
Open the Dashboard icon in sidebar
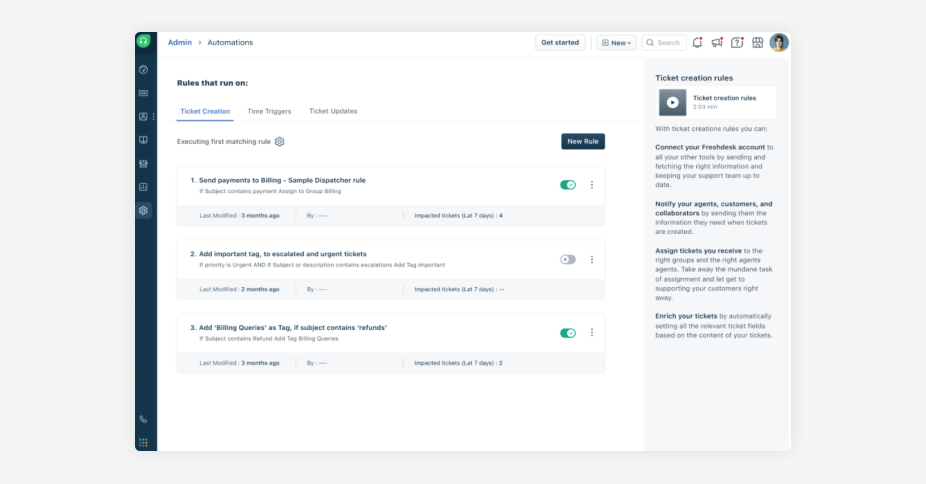pyautogui.click(x=144, y=70)
